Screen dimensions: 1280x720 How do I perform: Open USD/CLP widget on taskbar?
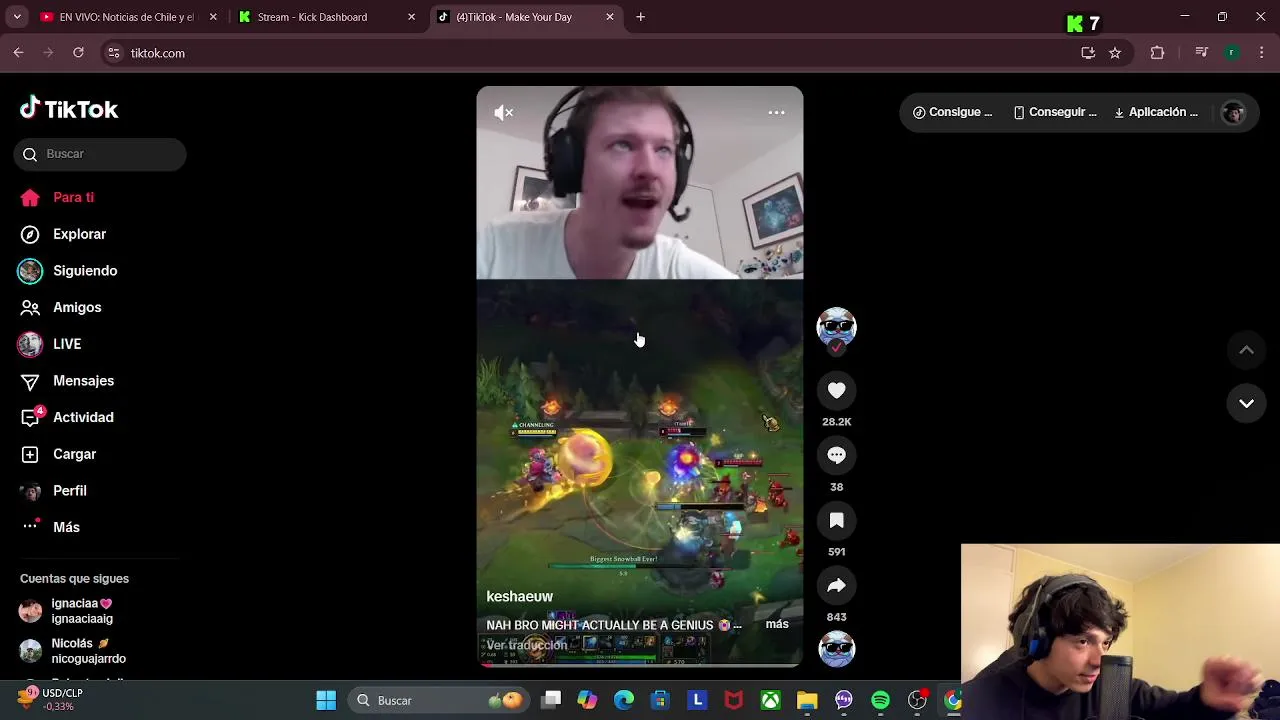[x=51, y=699]
